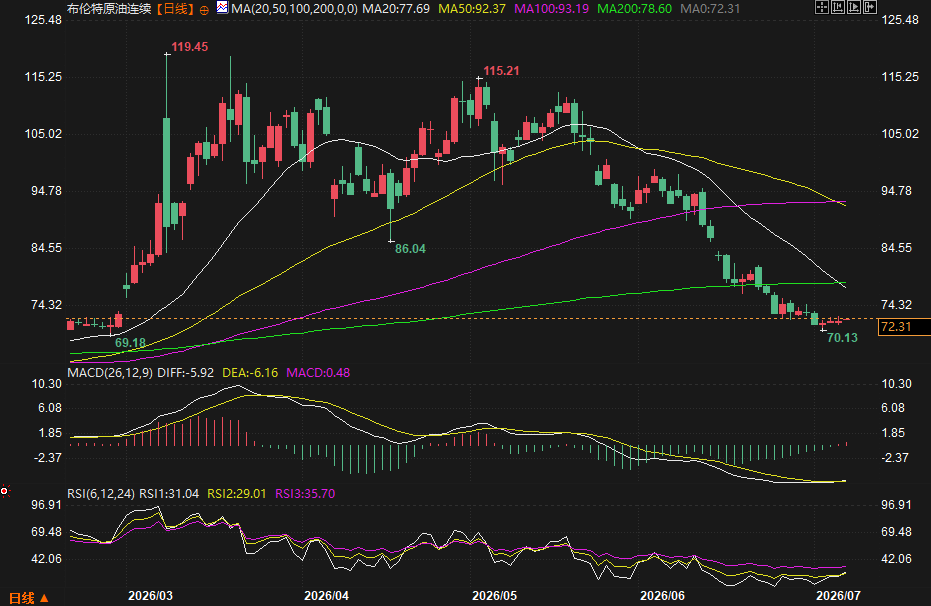Image resolution: width=931 pixels, height=606 pixels.
Task: Click the 119.45 high price annotation
Action: (x=190, y=47)
